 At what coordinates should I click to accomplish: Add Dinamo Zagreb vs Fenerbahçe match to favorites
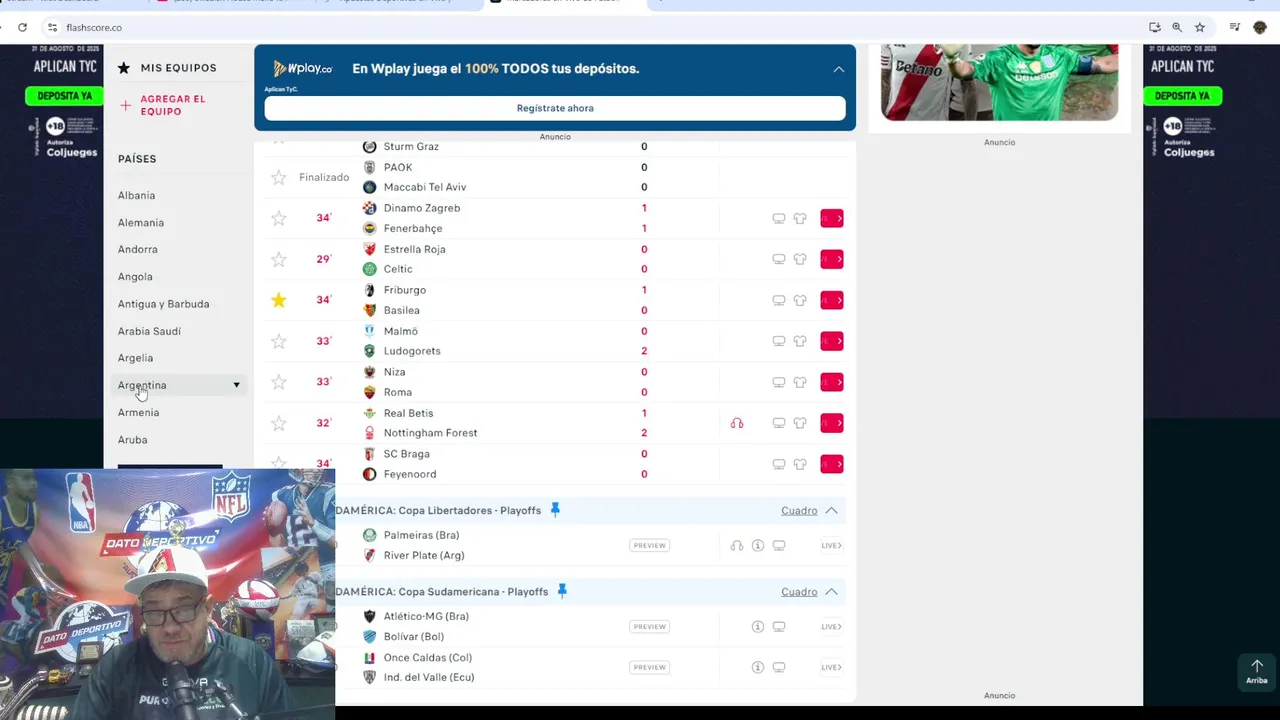[x=279, y=218]
